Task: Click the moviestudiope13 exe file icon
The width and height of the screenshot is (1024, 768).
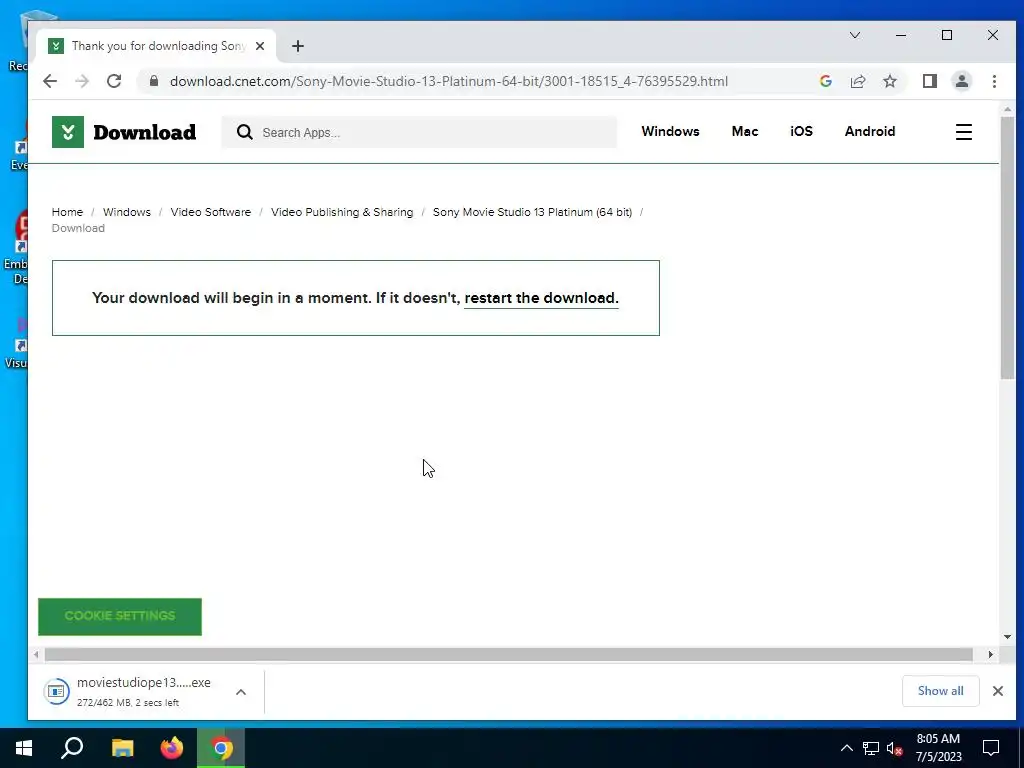Action: pos(57,691)
